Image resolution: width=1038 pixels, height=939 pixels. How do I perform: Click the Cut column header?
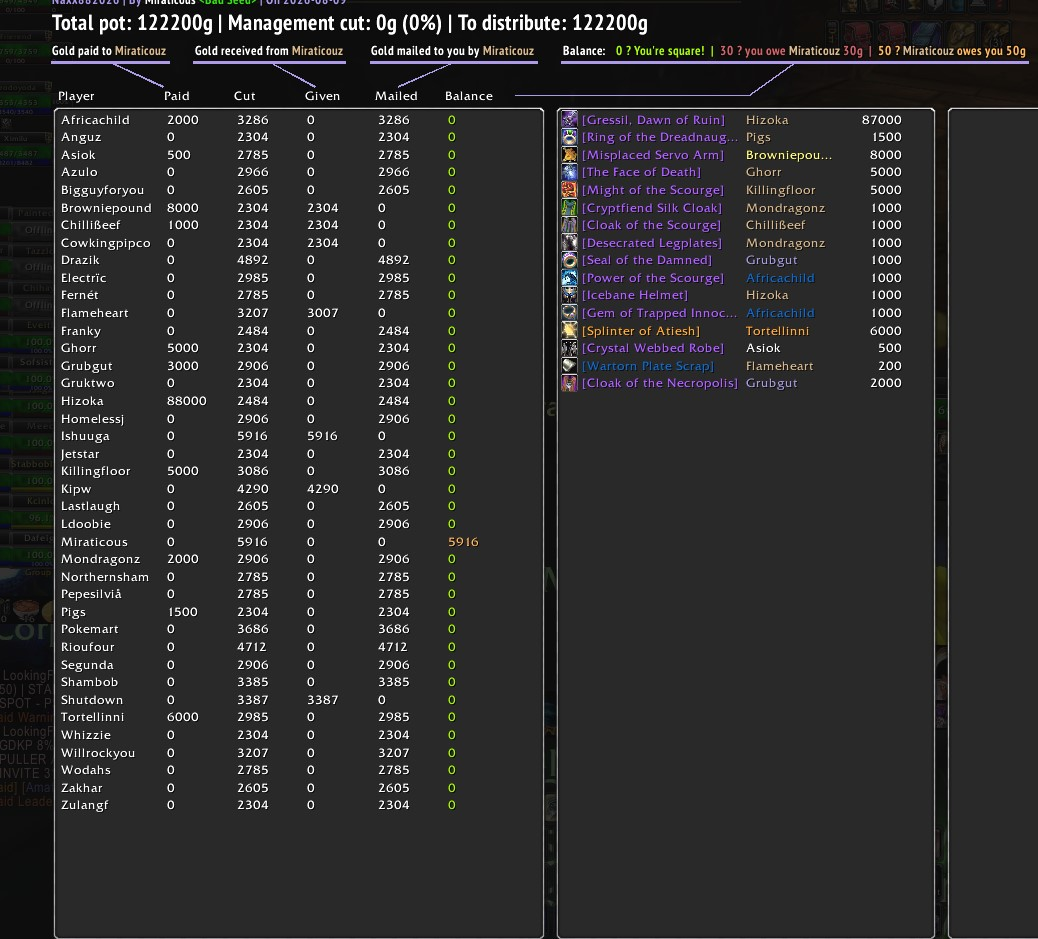(x=244, y=96)
